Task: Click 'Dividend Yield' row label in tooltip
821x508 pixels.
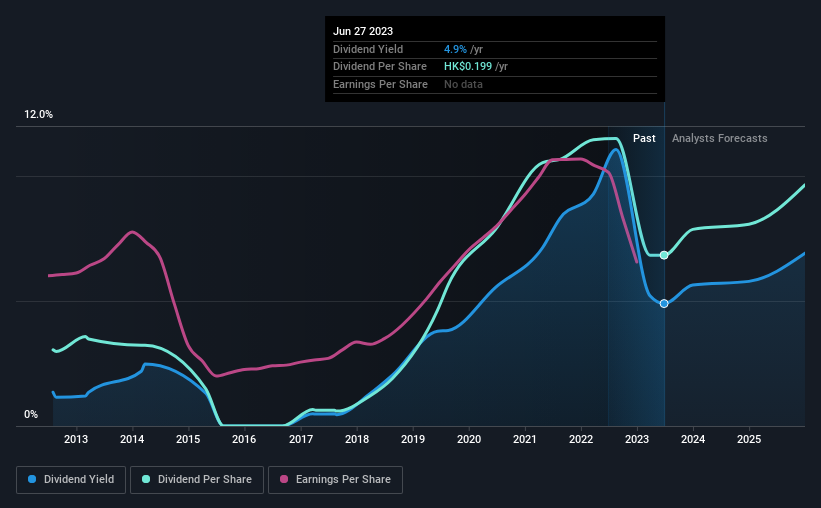Action: (x=368, y=49)
